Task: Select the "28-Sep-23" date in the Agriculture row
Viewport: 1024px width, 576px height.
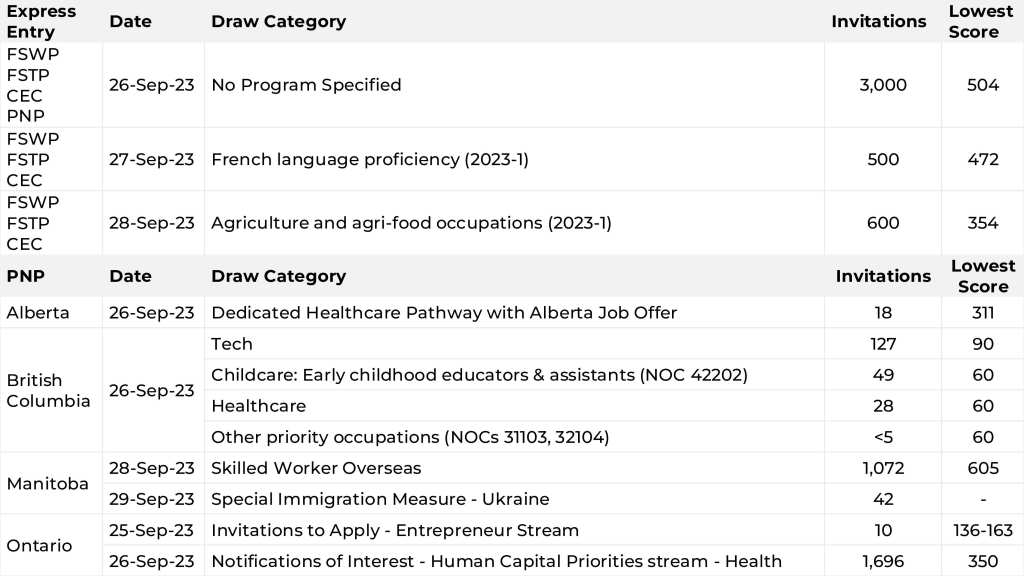Action: [x=152, y=223]
